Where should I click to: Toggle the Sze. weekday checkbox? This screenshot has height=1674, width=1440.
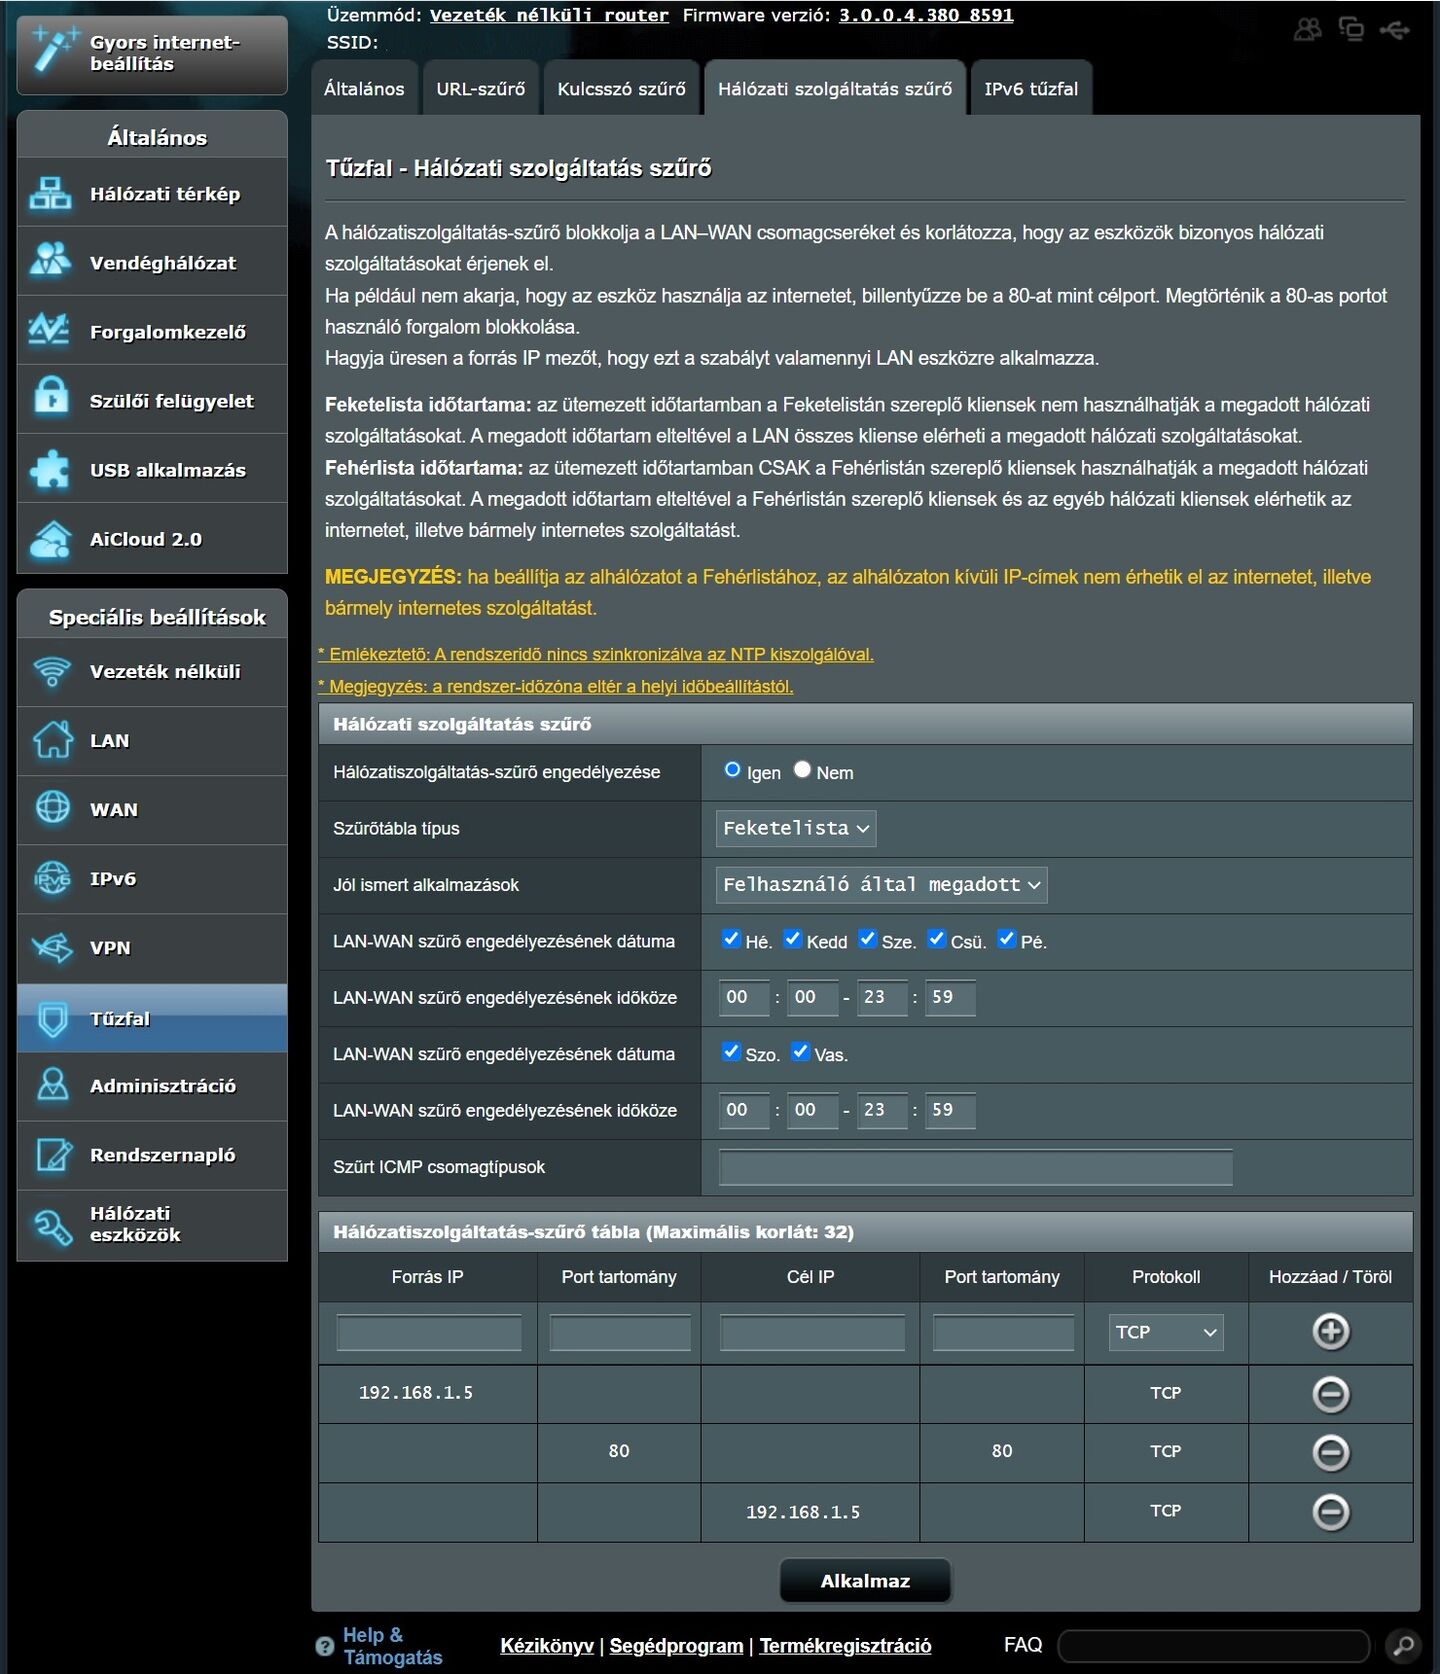click(x=867, y=939)
